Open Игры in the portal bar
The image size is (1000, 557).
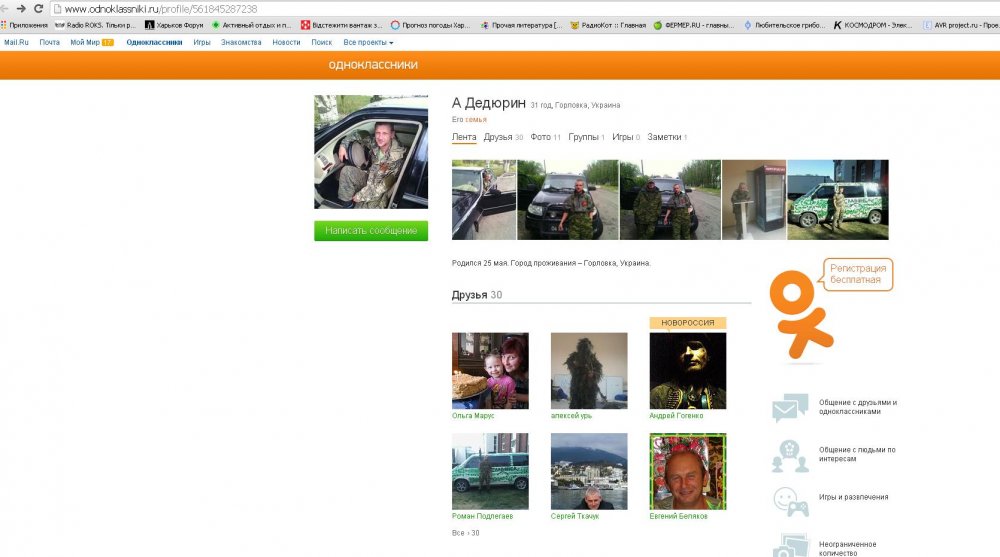point(202,42)
